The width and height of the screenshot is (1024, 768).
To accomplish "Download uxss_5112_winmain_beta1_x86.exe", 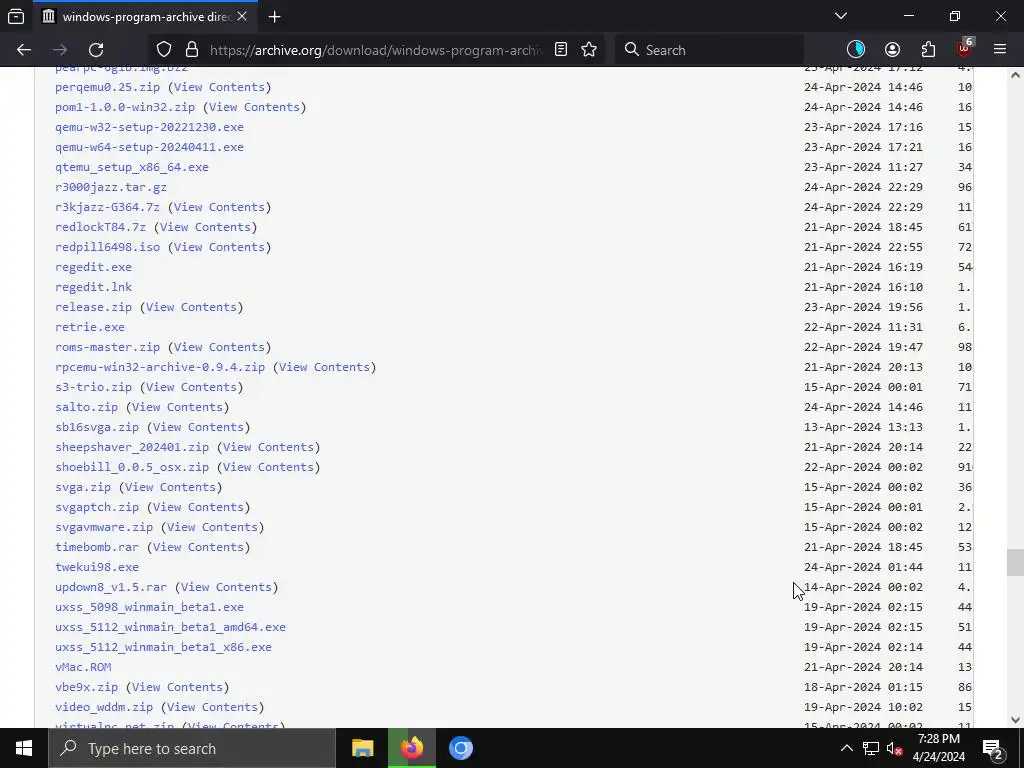I will pyautogui.click(x=163, y=647).
